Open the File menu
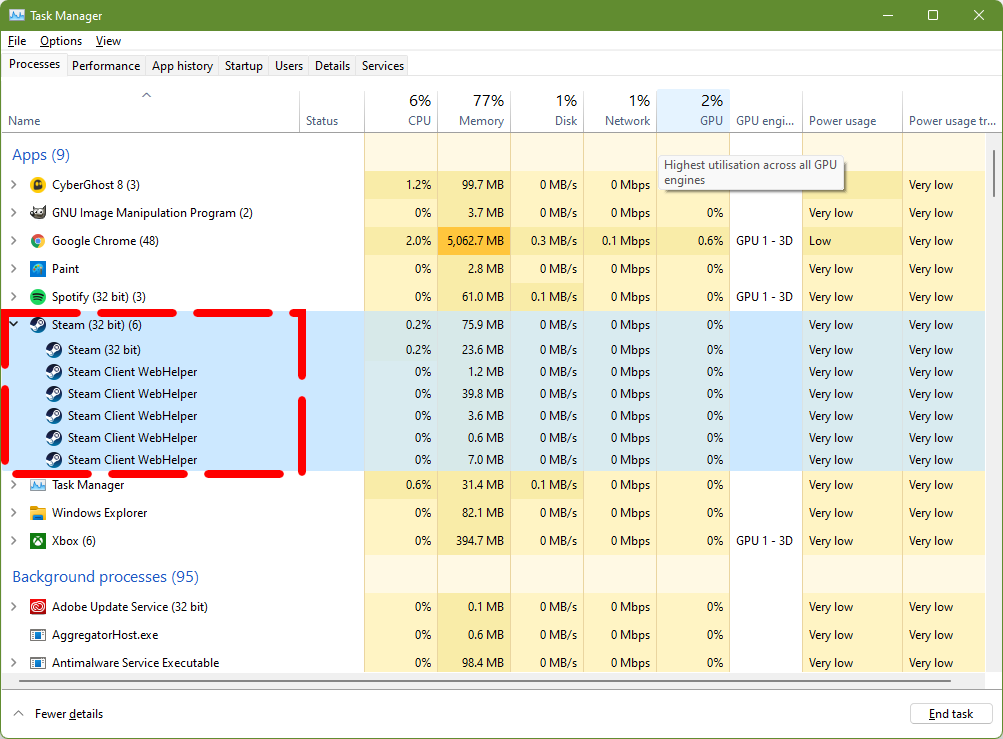 click(x=17, y=41)
